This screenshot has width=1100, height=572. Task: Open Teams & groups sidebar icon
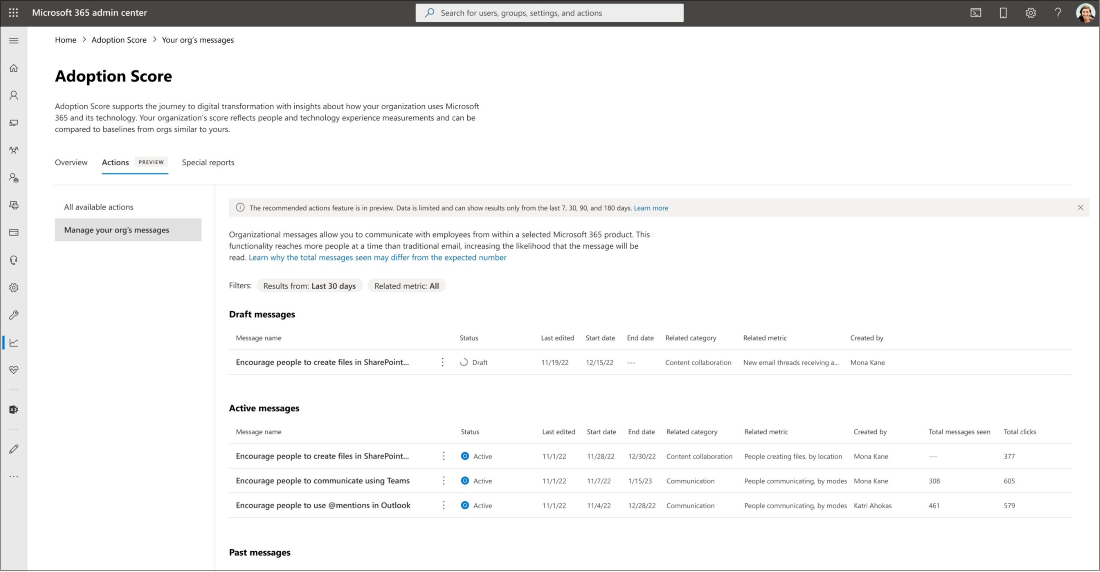pyautogui.click(x=13, y=150)
